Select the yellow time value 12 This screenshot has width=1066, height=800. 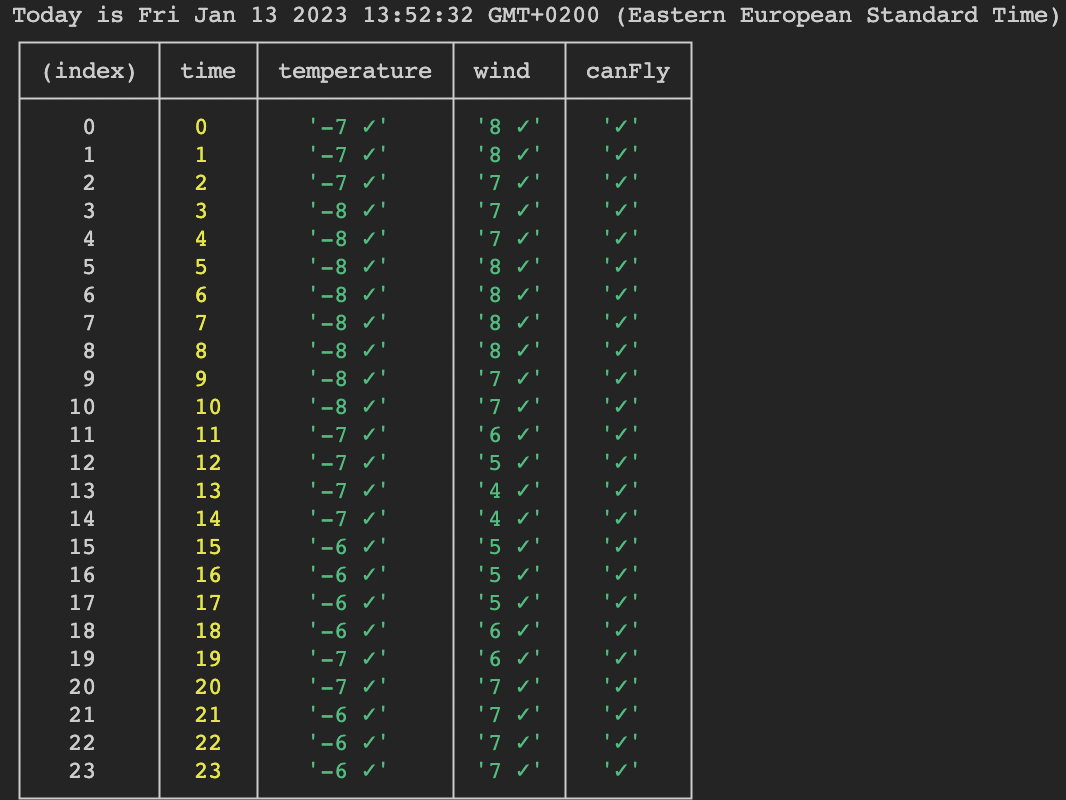coord(208,463)
